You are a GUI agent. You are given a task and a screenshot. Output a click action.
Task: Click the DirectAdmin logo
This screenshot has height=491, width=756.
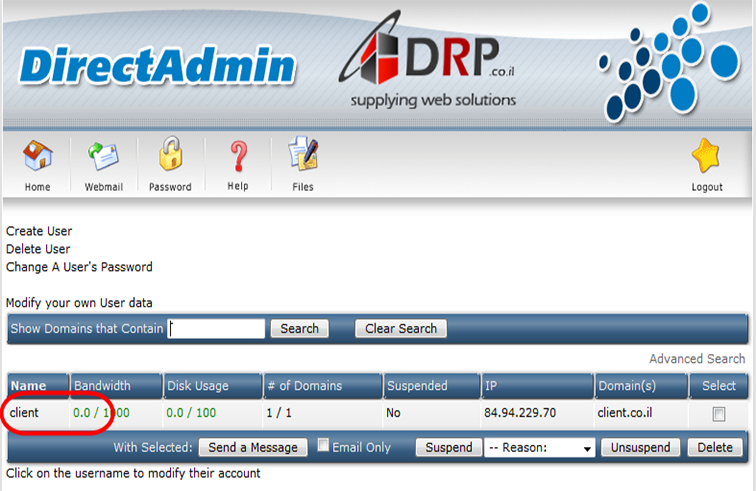click(x=157, y=66)
